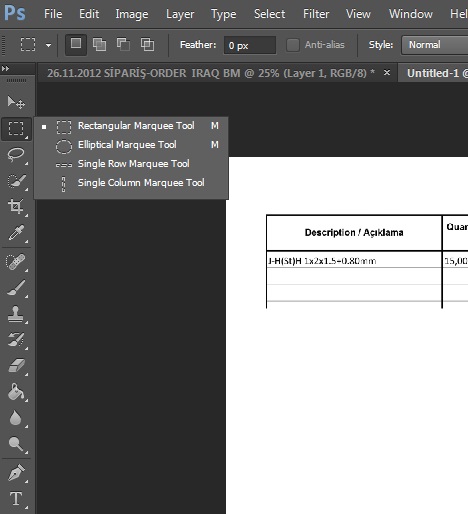Choose Single Column Marquee Tool from flyout
The width and height of the screenshot is (468, 514).
(131, 183)
